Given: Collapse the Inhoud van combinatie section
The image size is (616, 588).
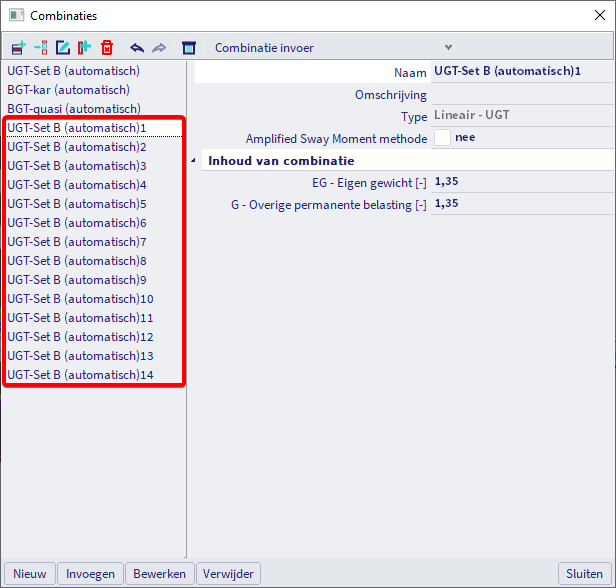Looking at the screenshot, I should pyautogui.click(x=194, y=161).
